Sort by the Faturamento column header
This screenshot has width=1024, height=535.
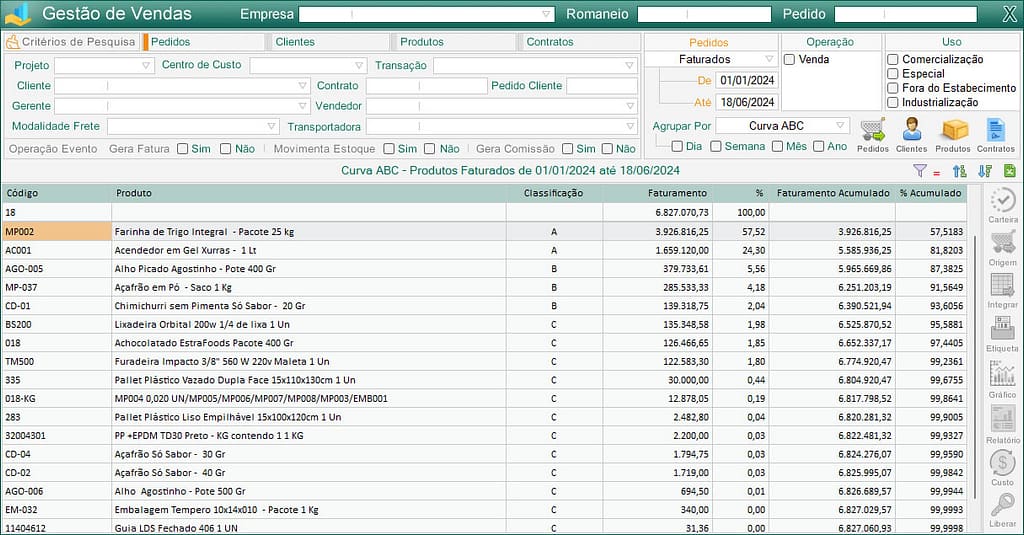[x=657, y=193]
